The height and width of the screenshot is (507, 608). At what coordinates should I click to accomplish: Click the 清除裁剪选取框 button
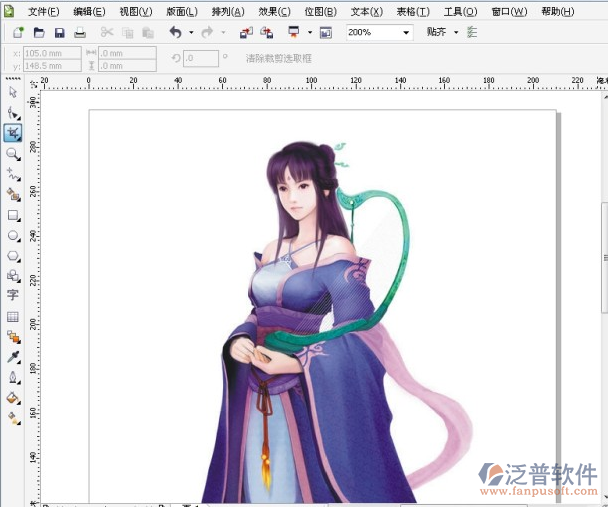point(284,58)
